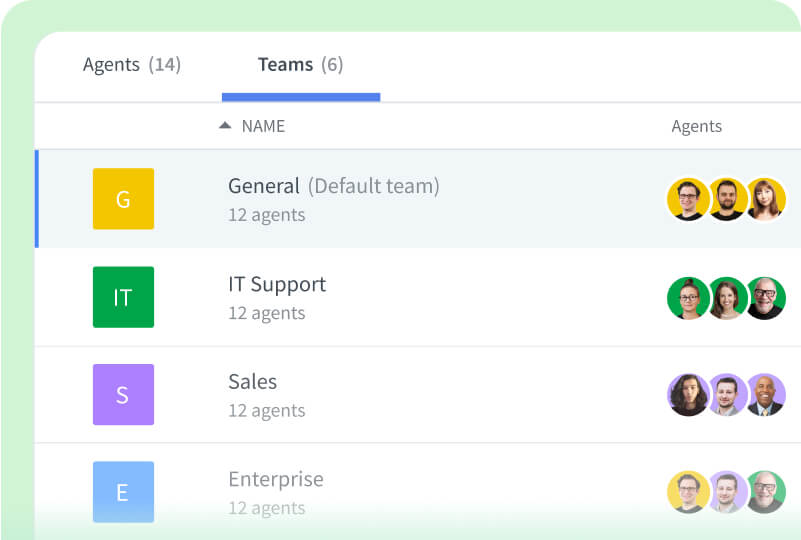Click the purple S team icon
This screenshot has height=540, width=801.
click(123, 394)
